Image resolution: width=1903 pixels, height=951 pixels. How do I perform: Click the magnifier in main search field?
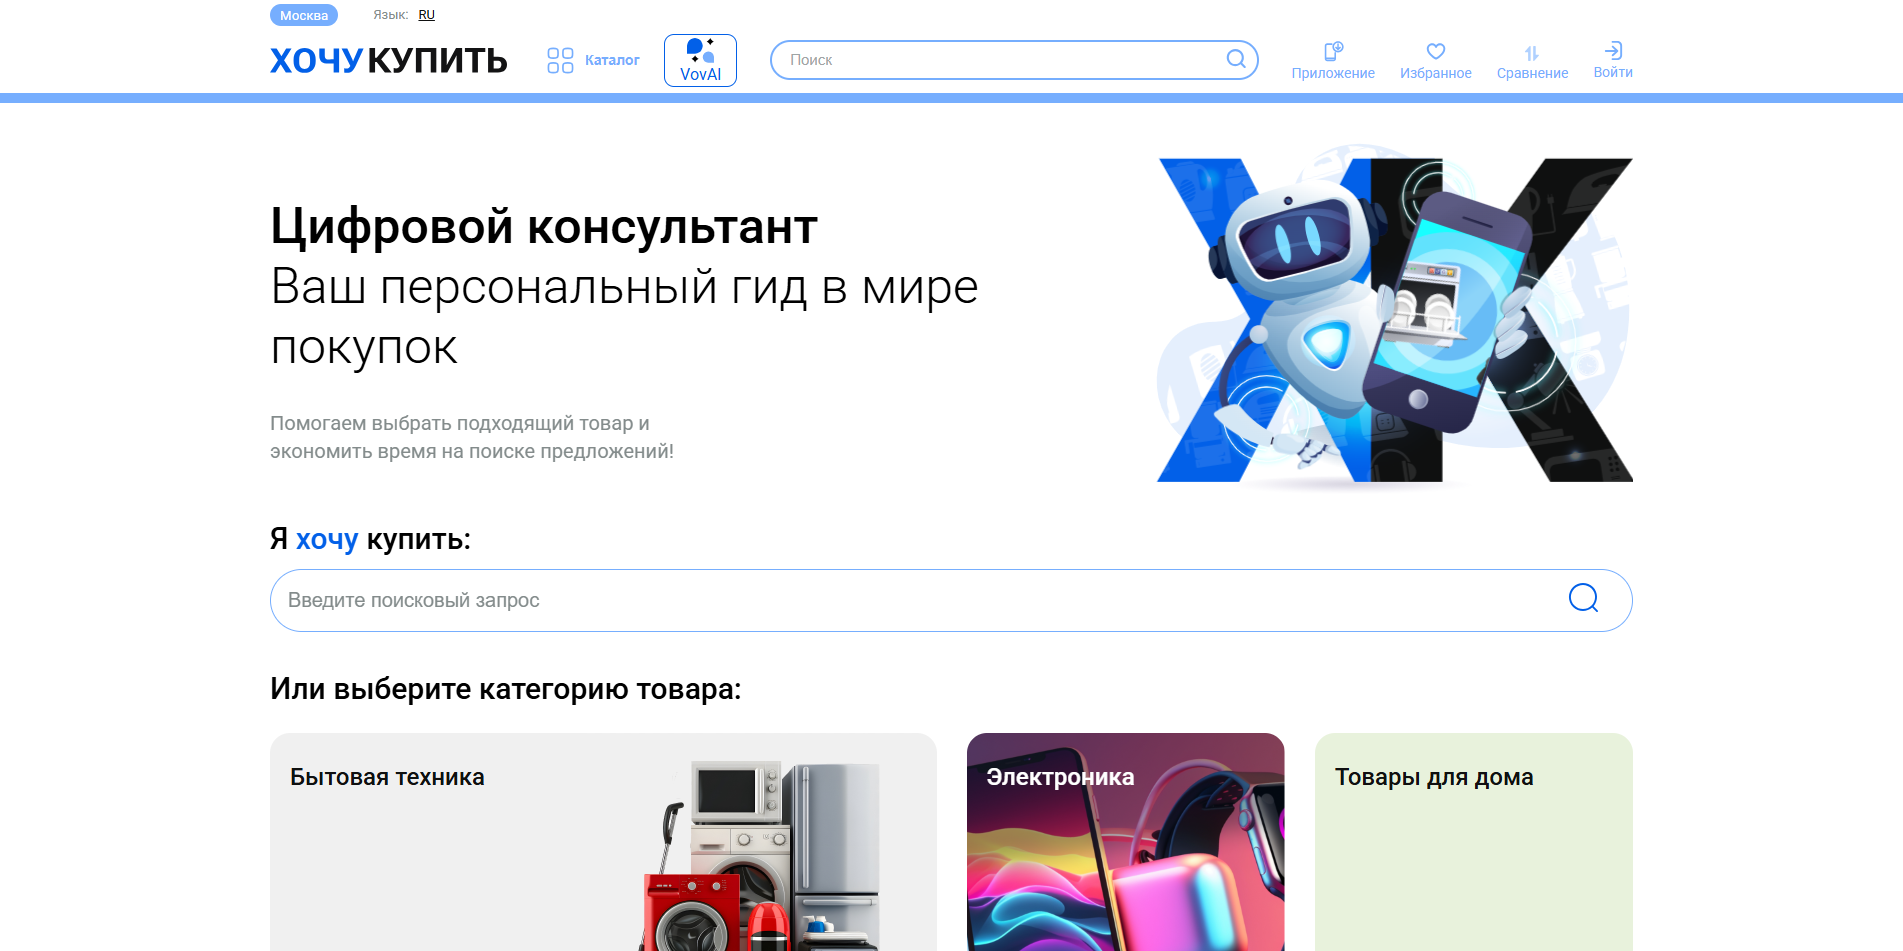pyautogui.click(x=1583, y=598)
